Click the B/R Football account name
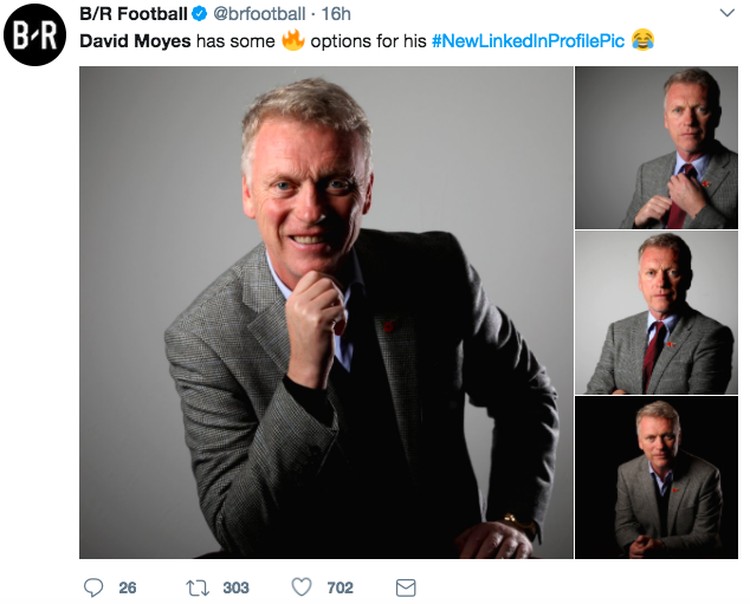The width and height of the screenshot is (750, 604). click(133, 14)
